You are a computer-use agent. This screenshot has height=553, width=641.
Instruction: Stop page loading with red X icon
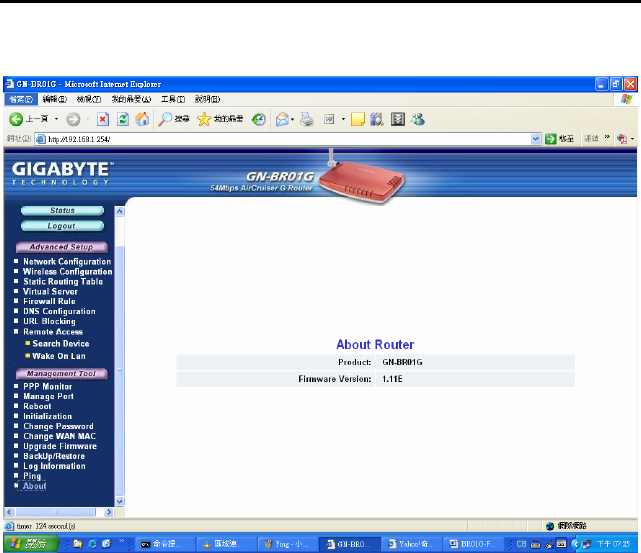[103, 119]
